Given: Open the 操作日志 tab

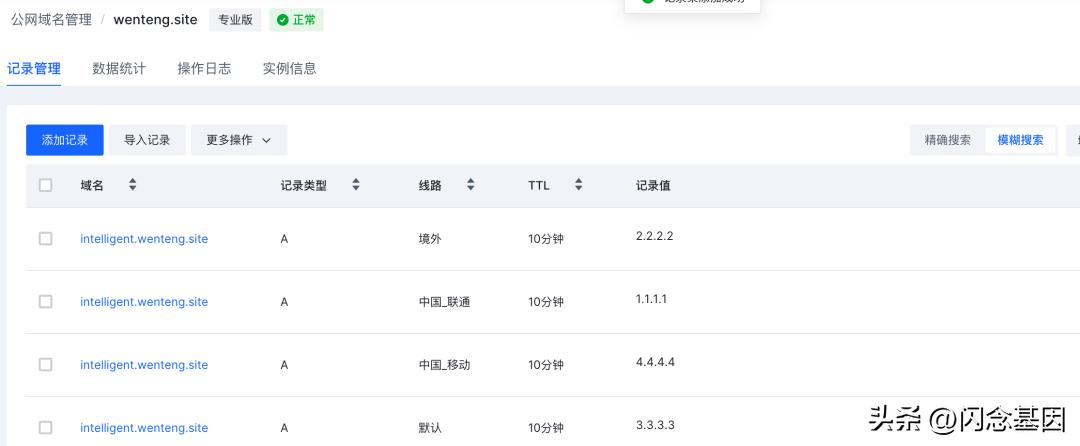Looking at the screenshot, I should click(204, 68).
